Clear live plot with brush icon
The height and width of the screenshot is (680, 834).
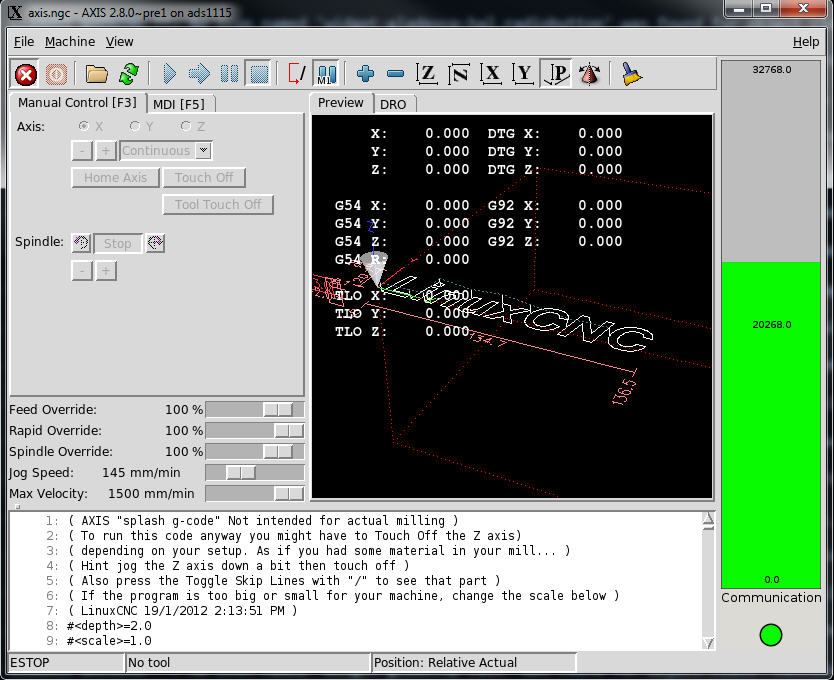click(631, 74)
